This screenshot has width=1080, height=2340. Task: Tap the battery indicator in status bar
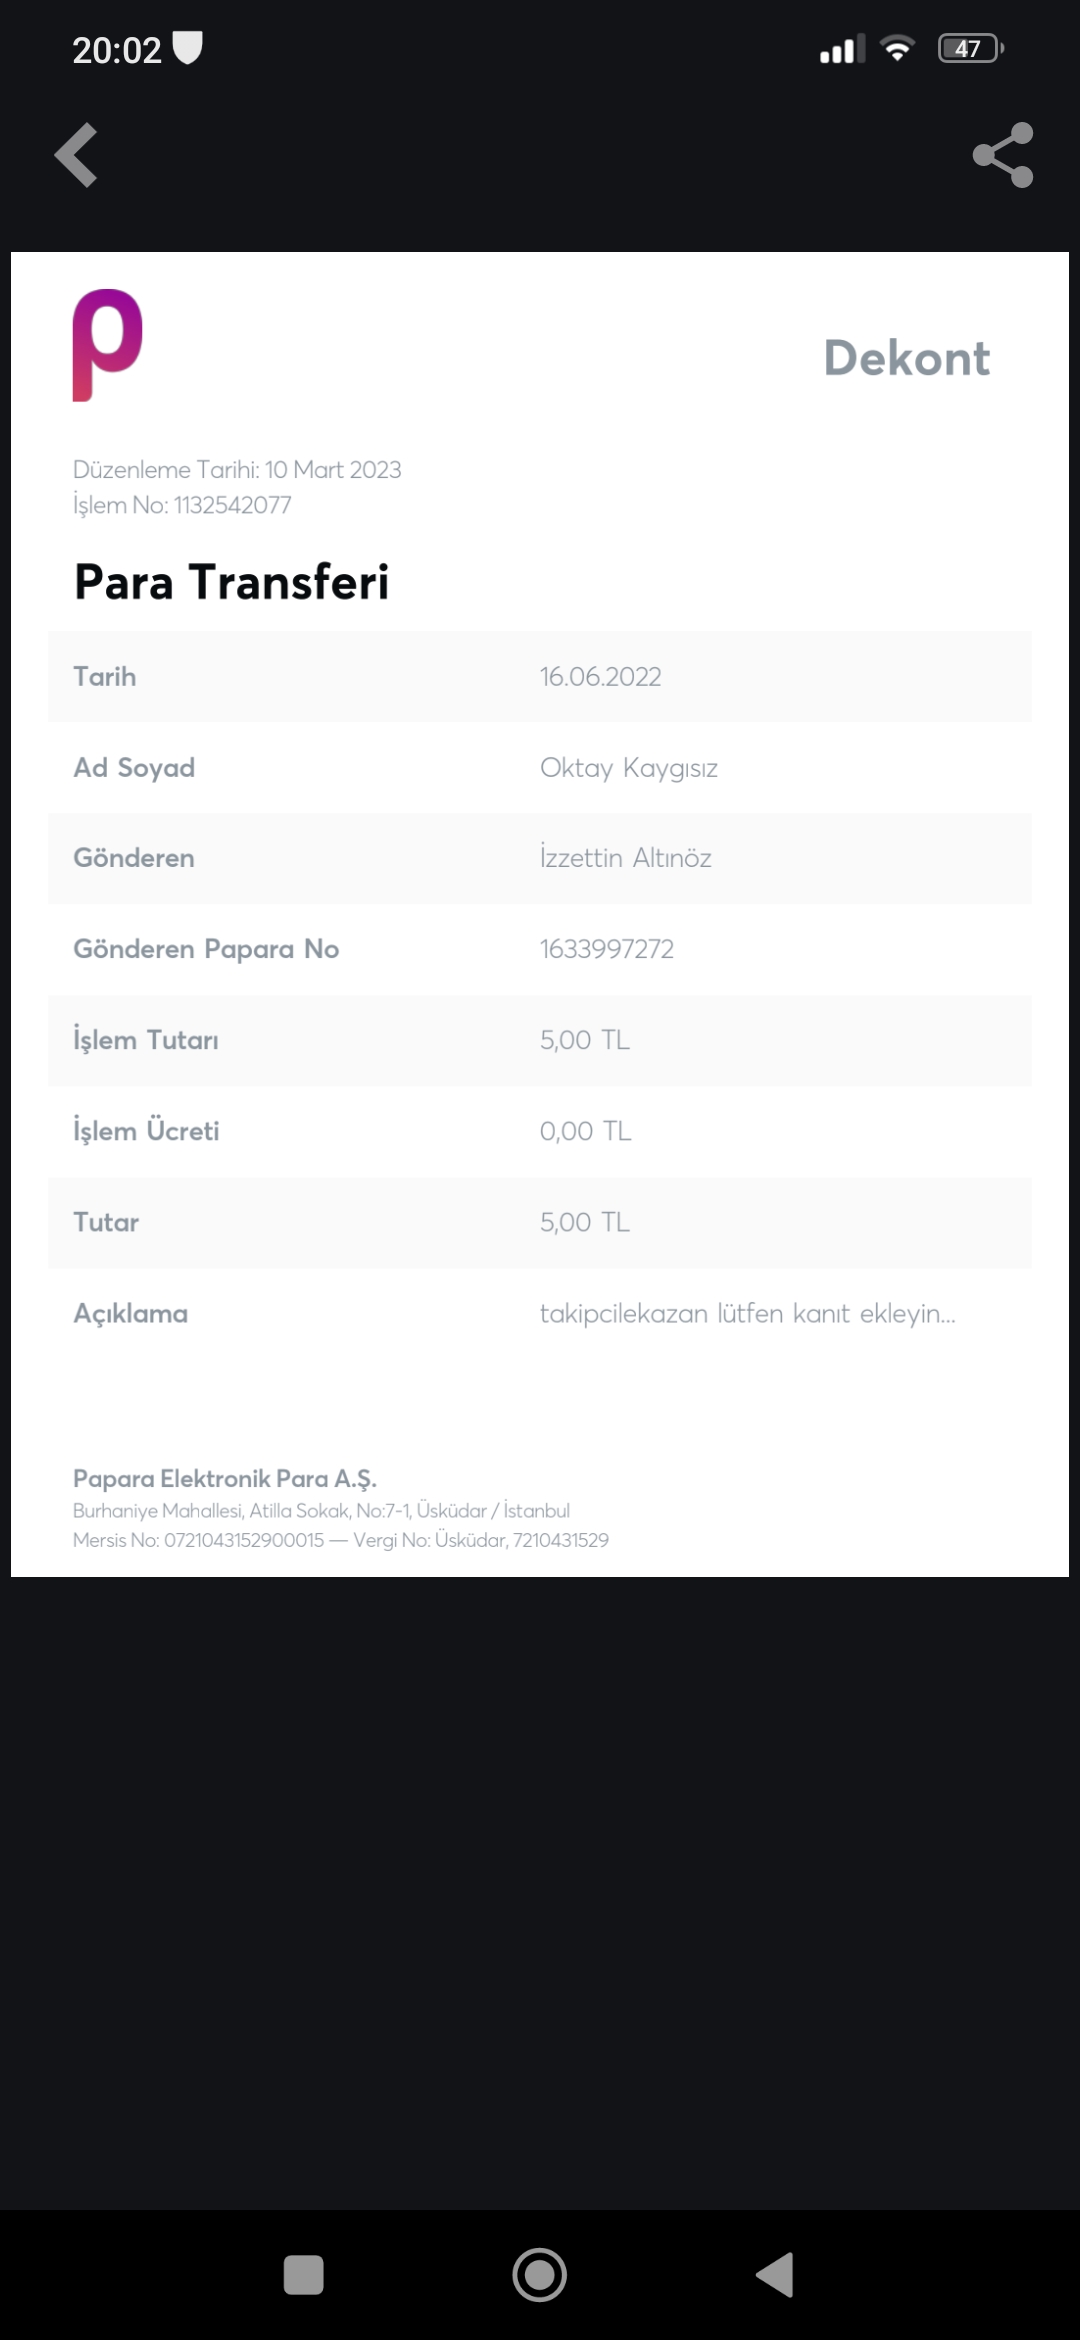[971, 48]
